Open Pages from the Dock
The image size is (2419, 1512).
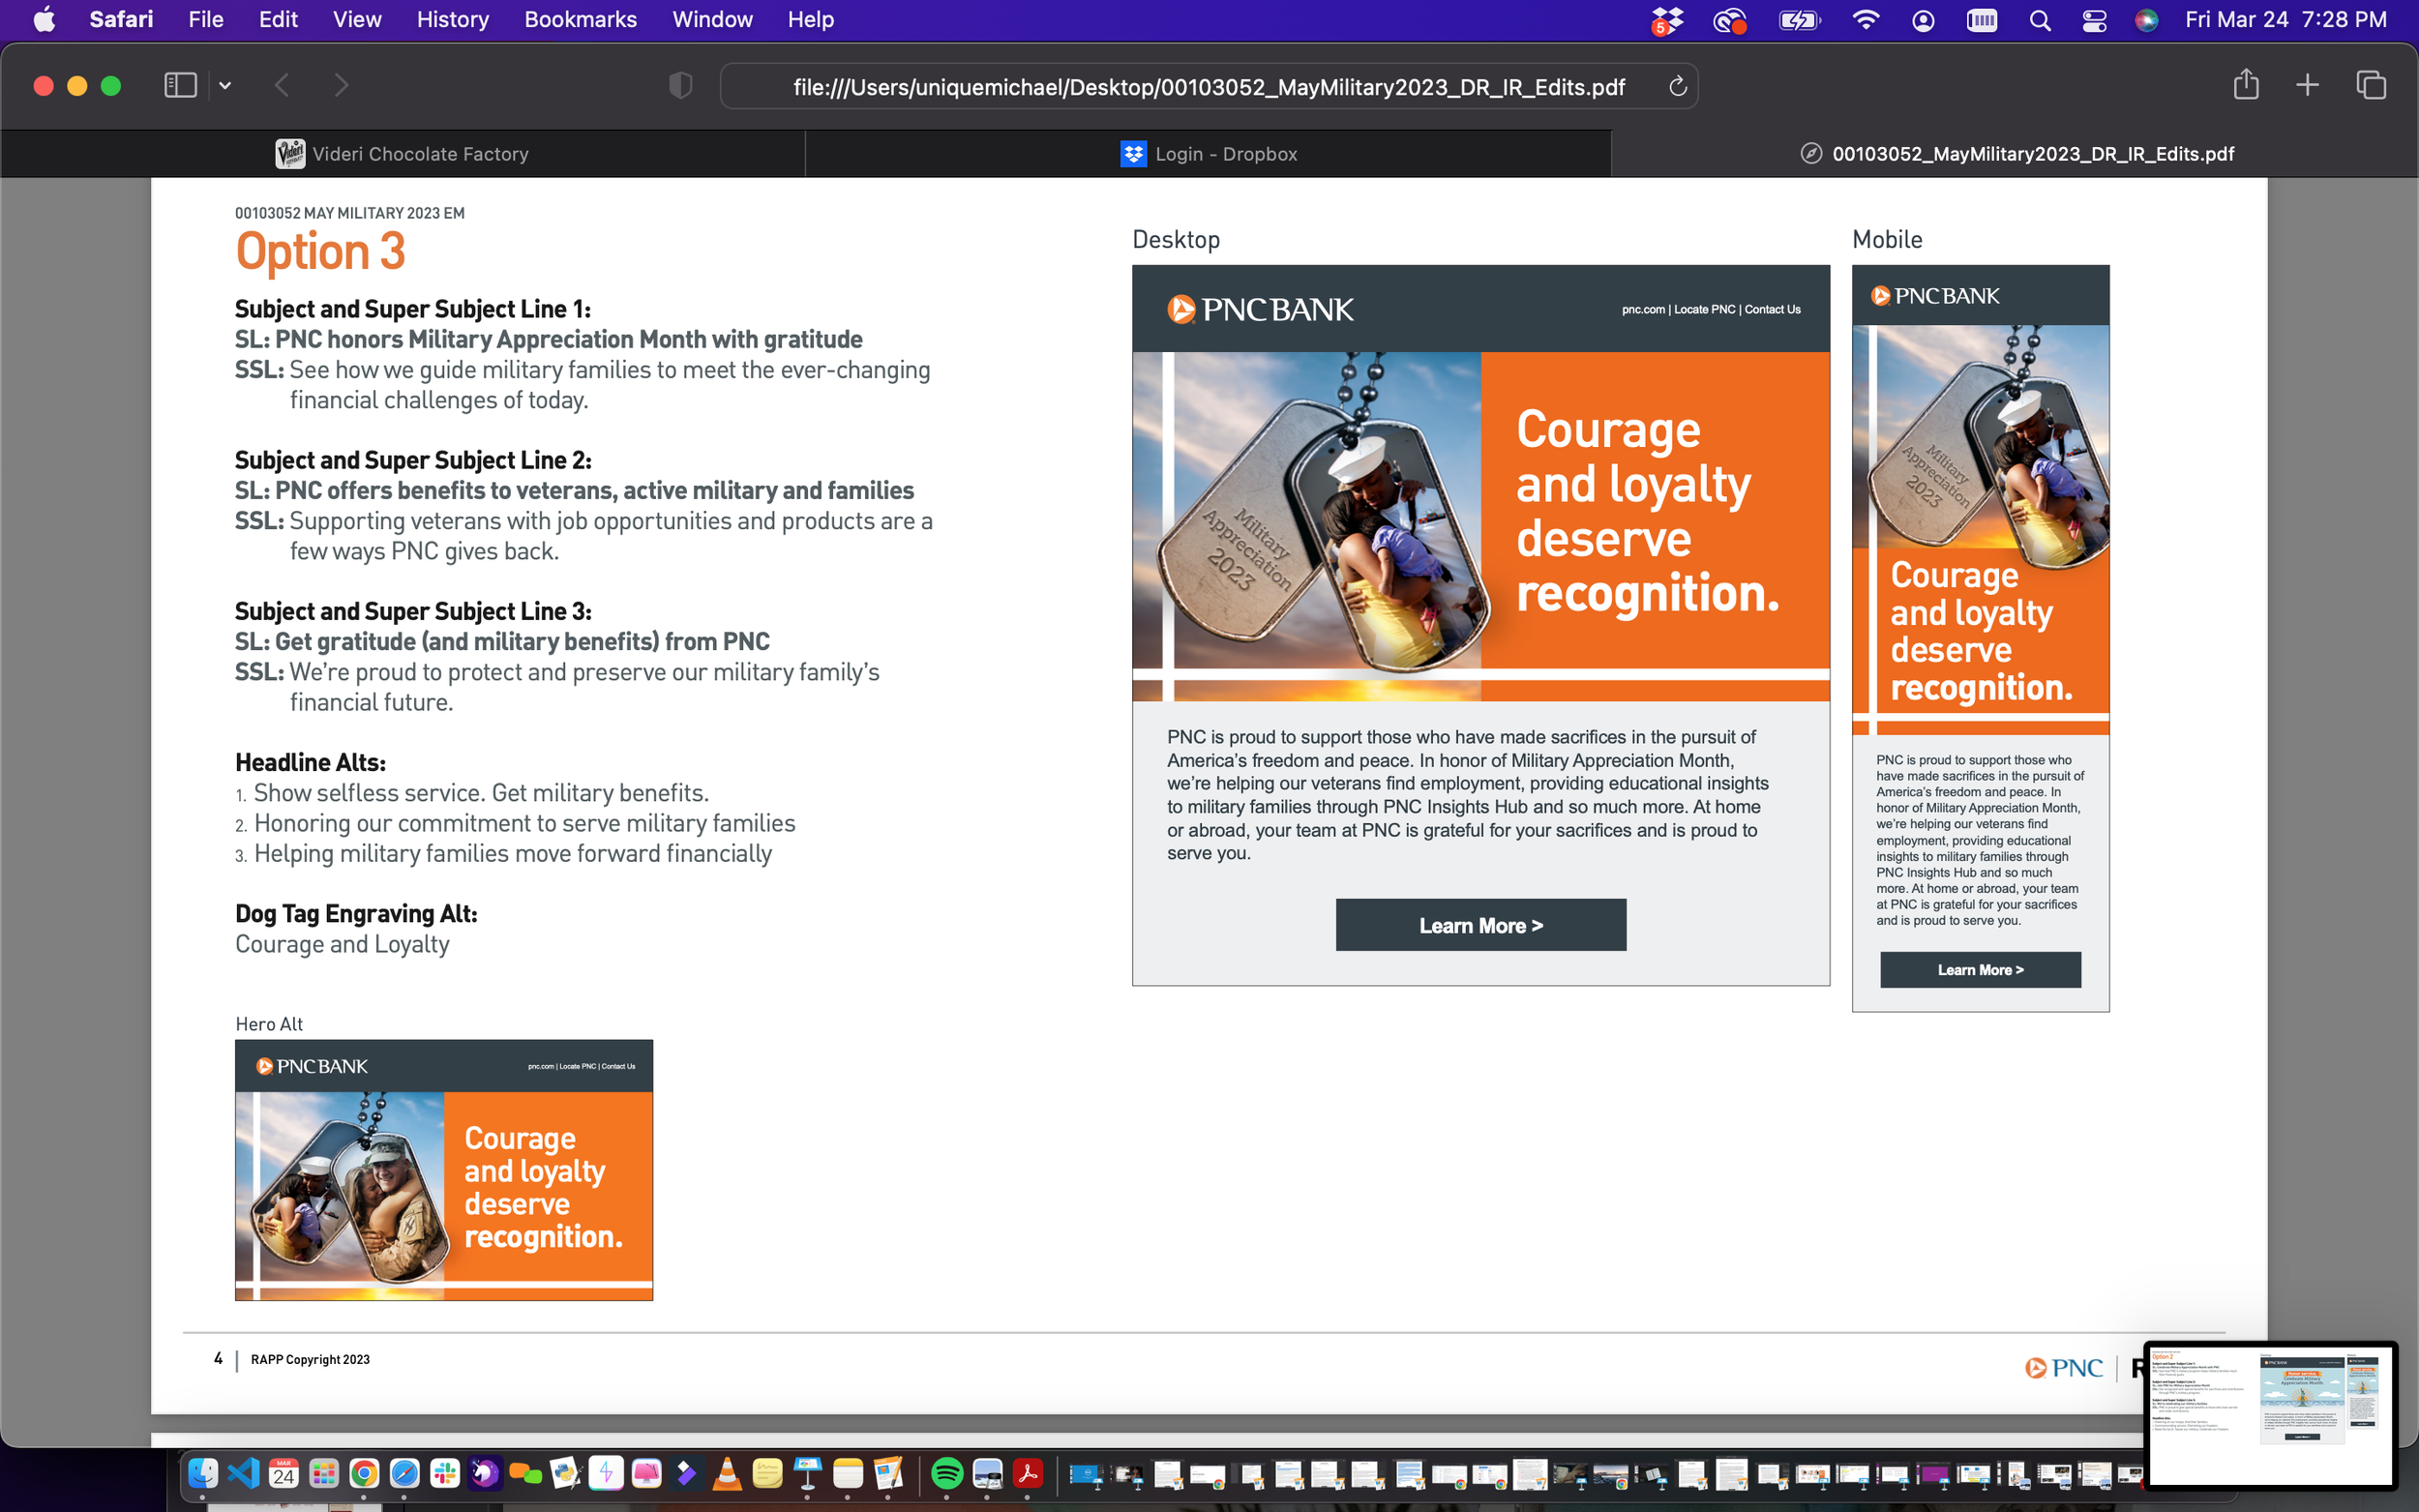(x=888, y=1473)
